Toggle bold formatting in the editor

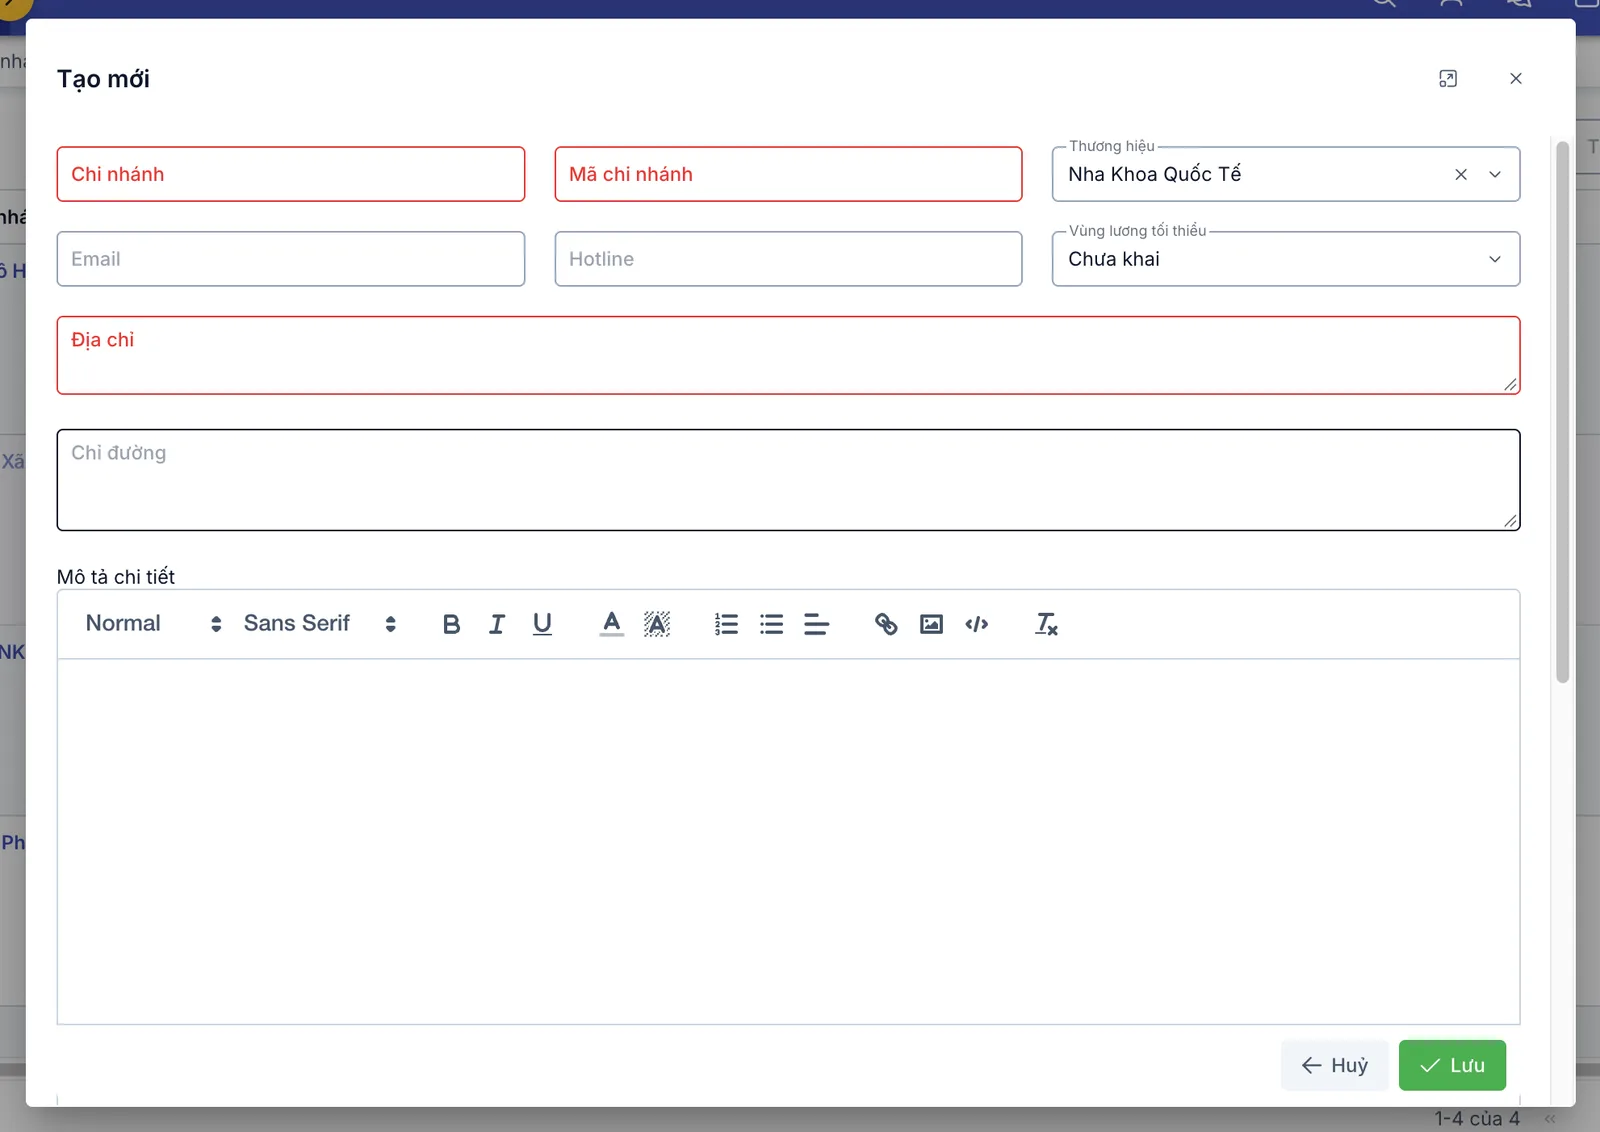coord(451,624)
